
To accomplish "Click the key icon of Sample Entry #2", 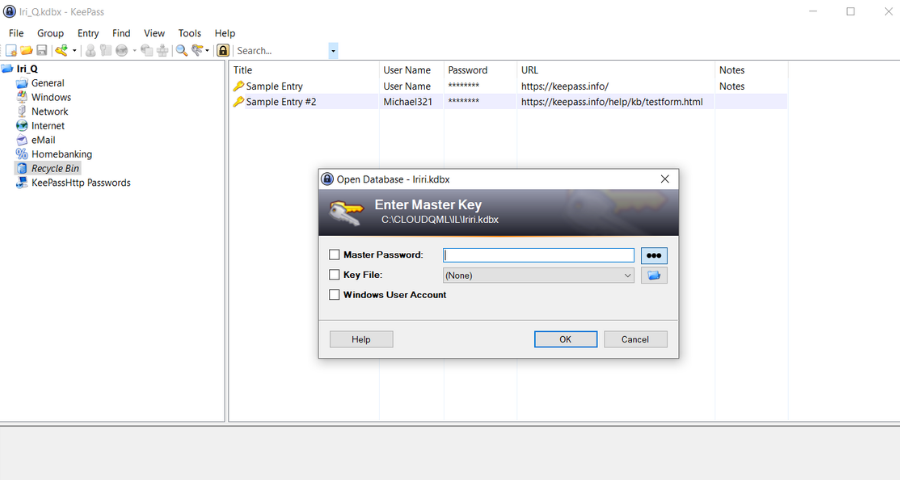I will click(238, 102).
